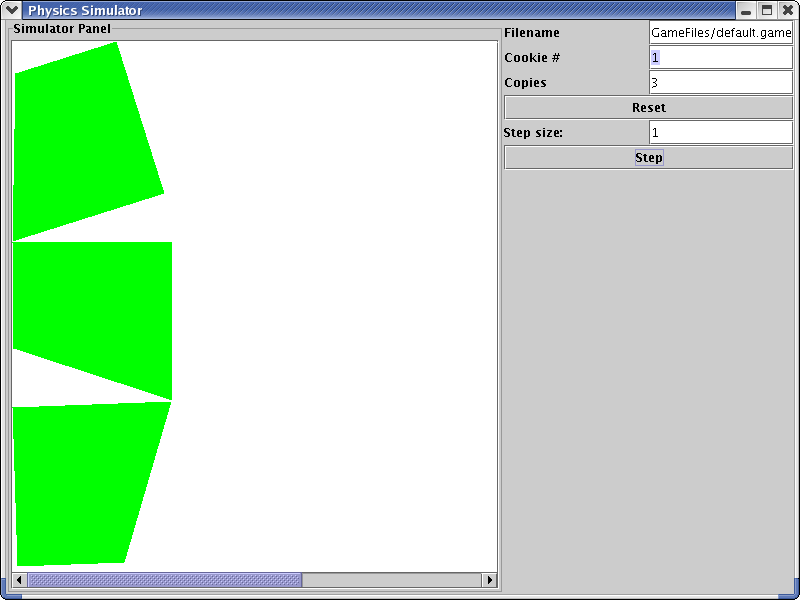Click the Cookie # label

tap(532, 58)
